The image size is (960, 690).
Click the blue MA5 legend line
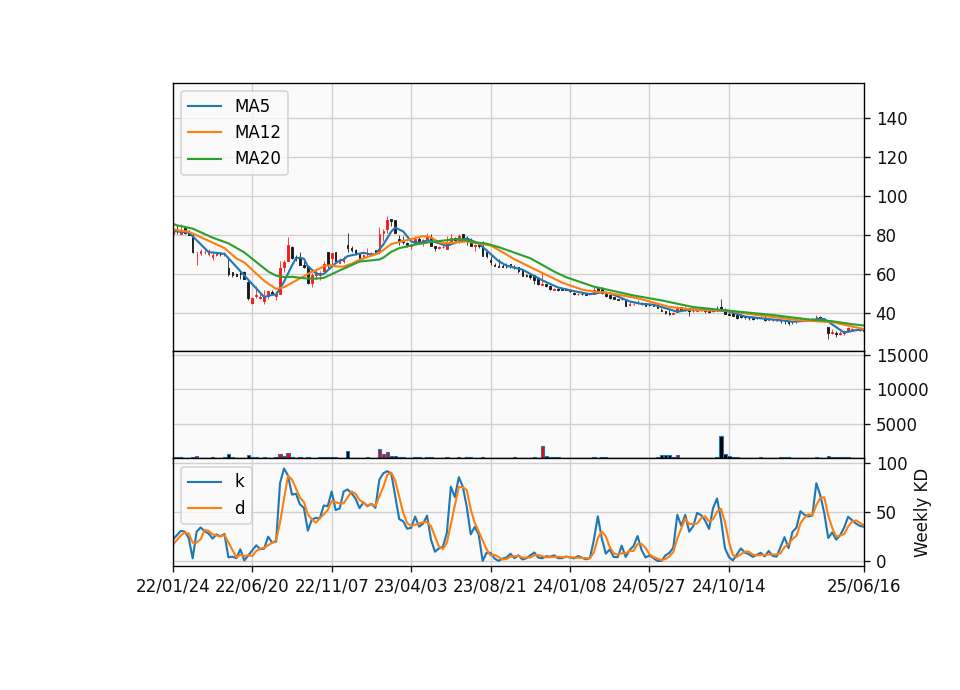[204, 106]
